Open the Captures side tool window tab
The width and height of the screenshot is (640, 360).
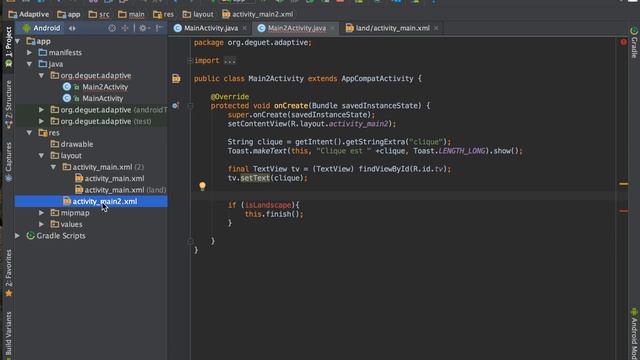8,162
